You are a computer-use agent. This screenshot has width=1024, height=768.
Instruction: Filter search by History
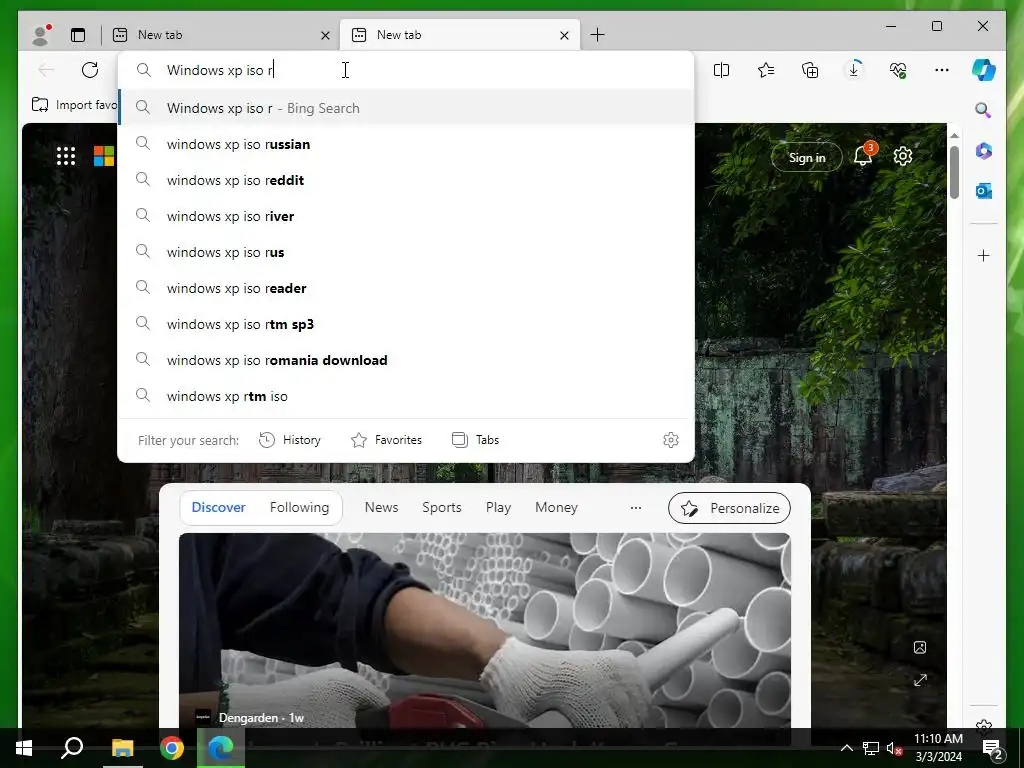[290, 440]
